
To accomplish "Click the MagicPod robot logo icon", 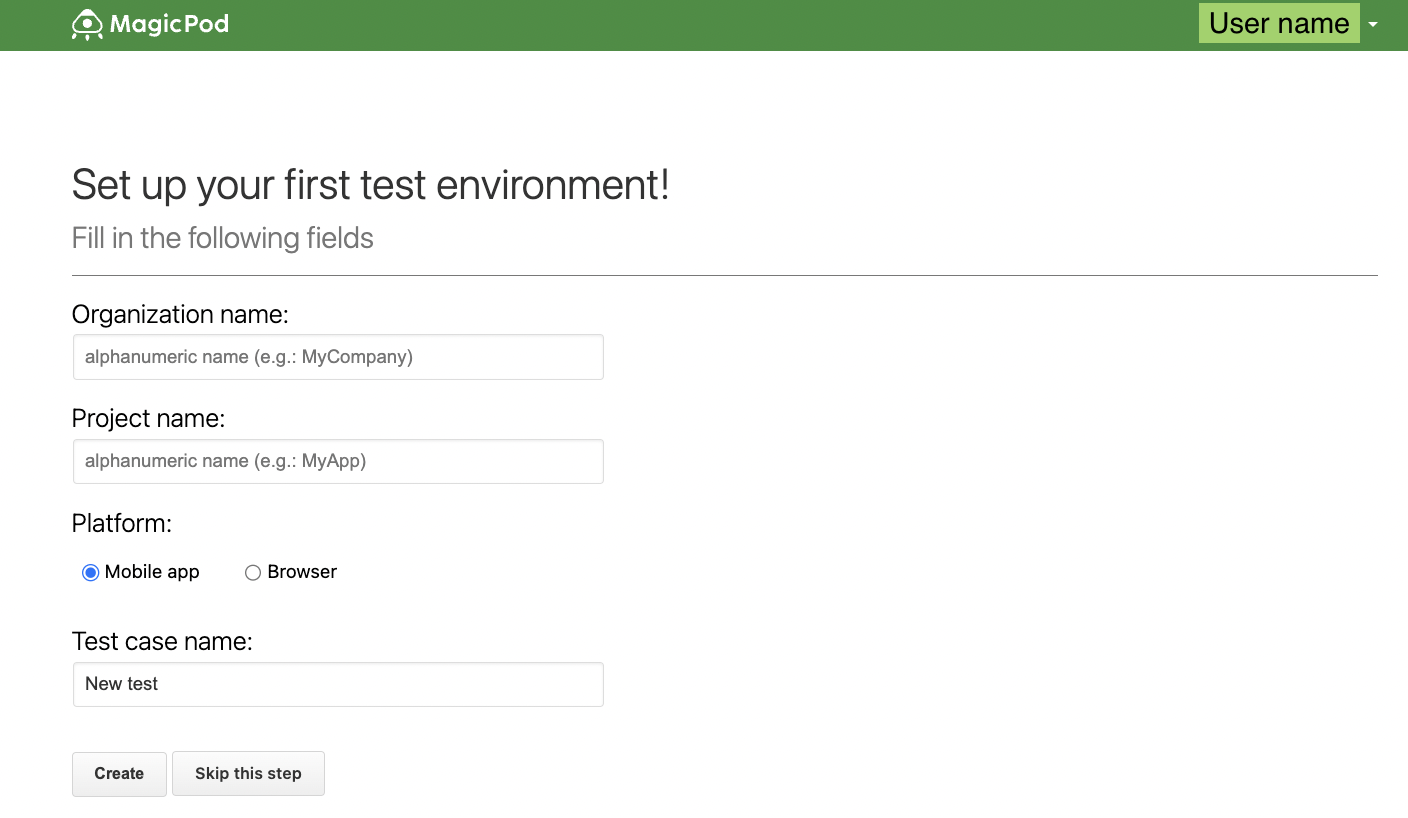I will coord(88,24).
